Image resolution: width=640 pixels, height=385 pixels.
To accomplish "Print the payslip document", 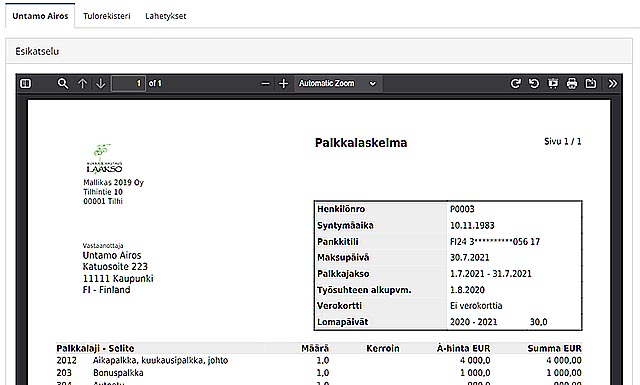I will (572, 84).
